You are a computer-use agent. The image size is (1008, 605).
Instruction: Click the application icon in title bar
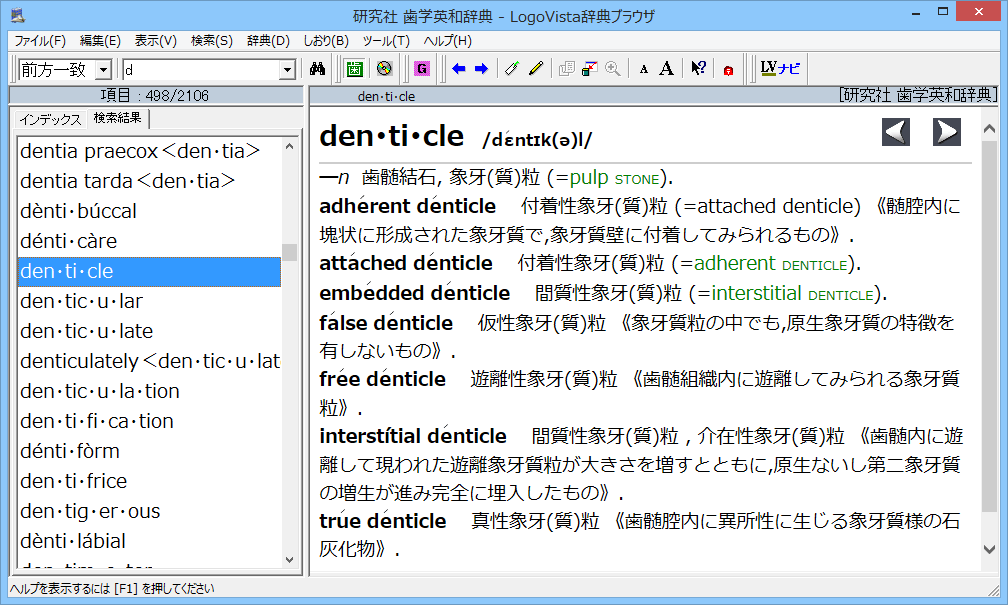[x=18, y=14]
